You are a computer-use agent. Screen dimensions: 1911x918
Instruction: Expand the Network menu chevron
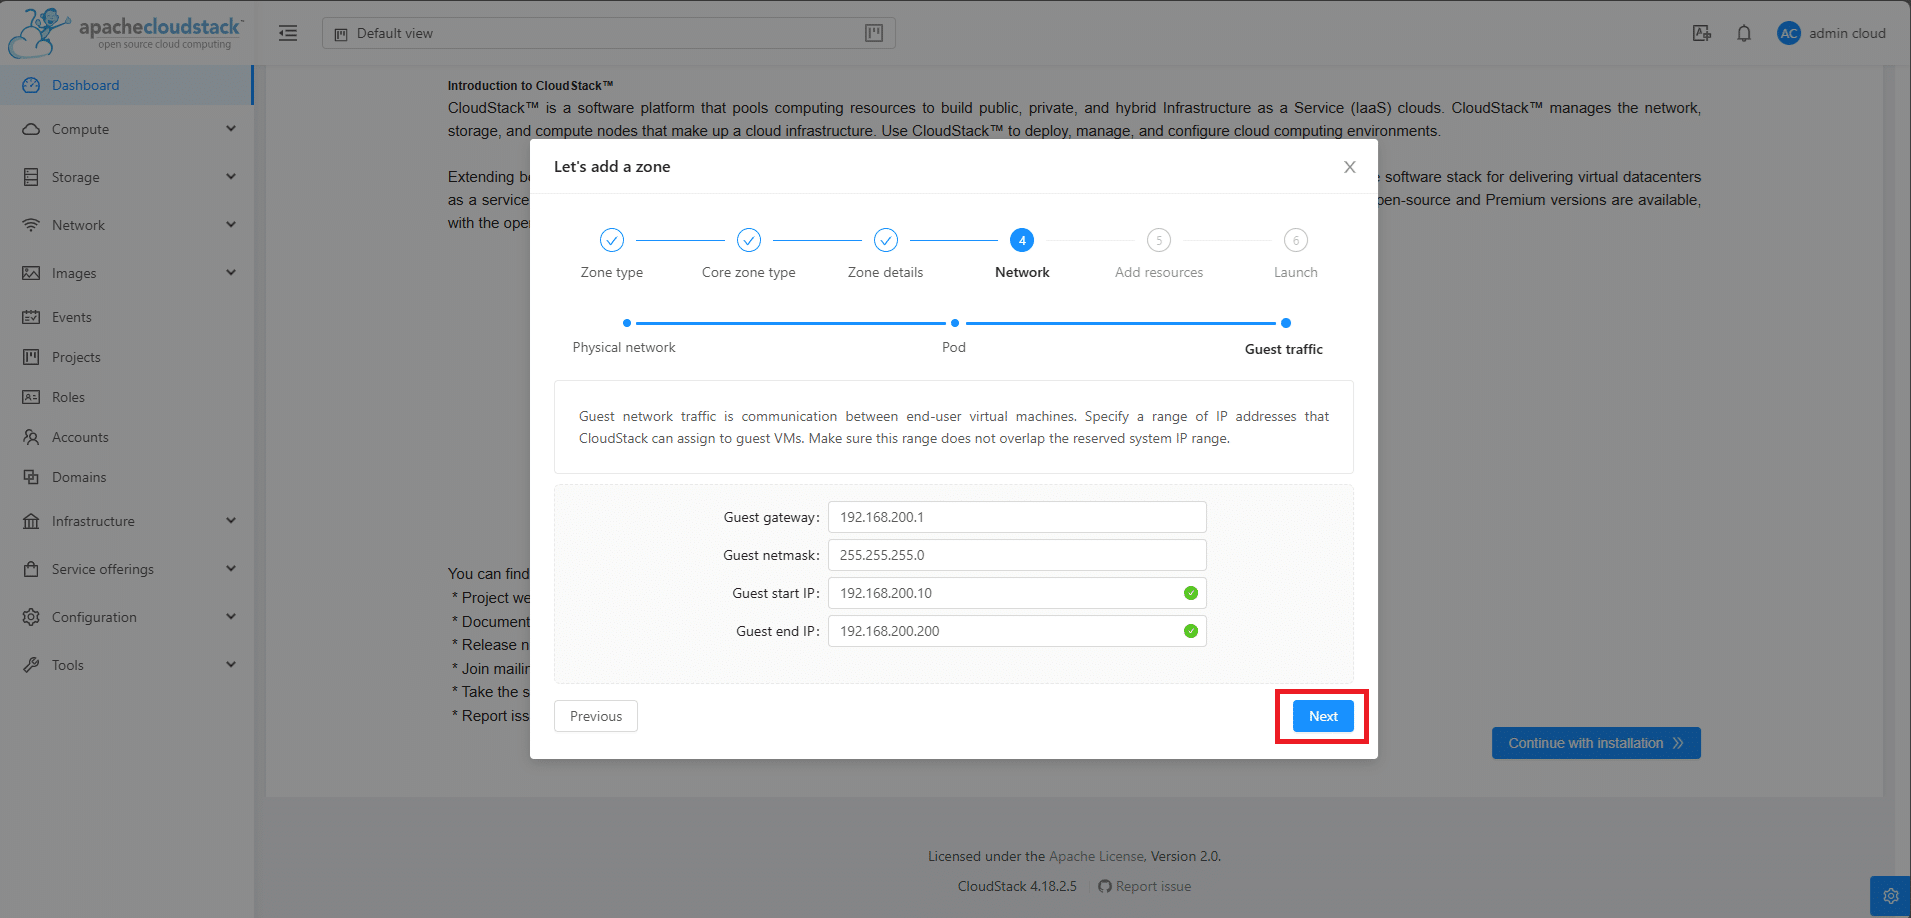pyautogui.click(x=231, y=225)
